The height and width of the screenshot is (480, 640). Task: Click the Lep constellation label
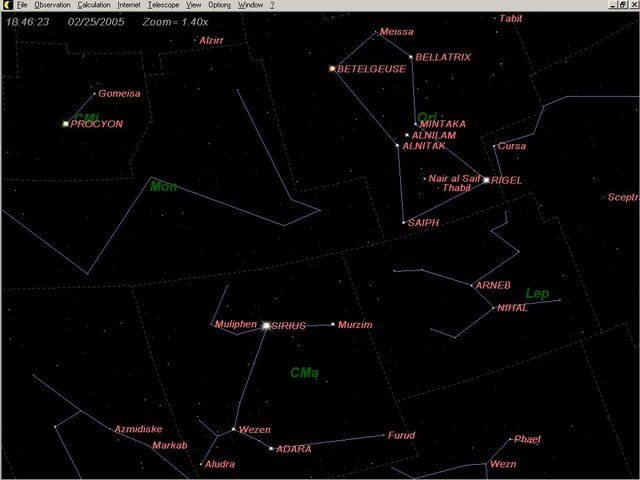tap(537, 293)
